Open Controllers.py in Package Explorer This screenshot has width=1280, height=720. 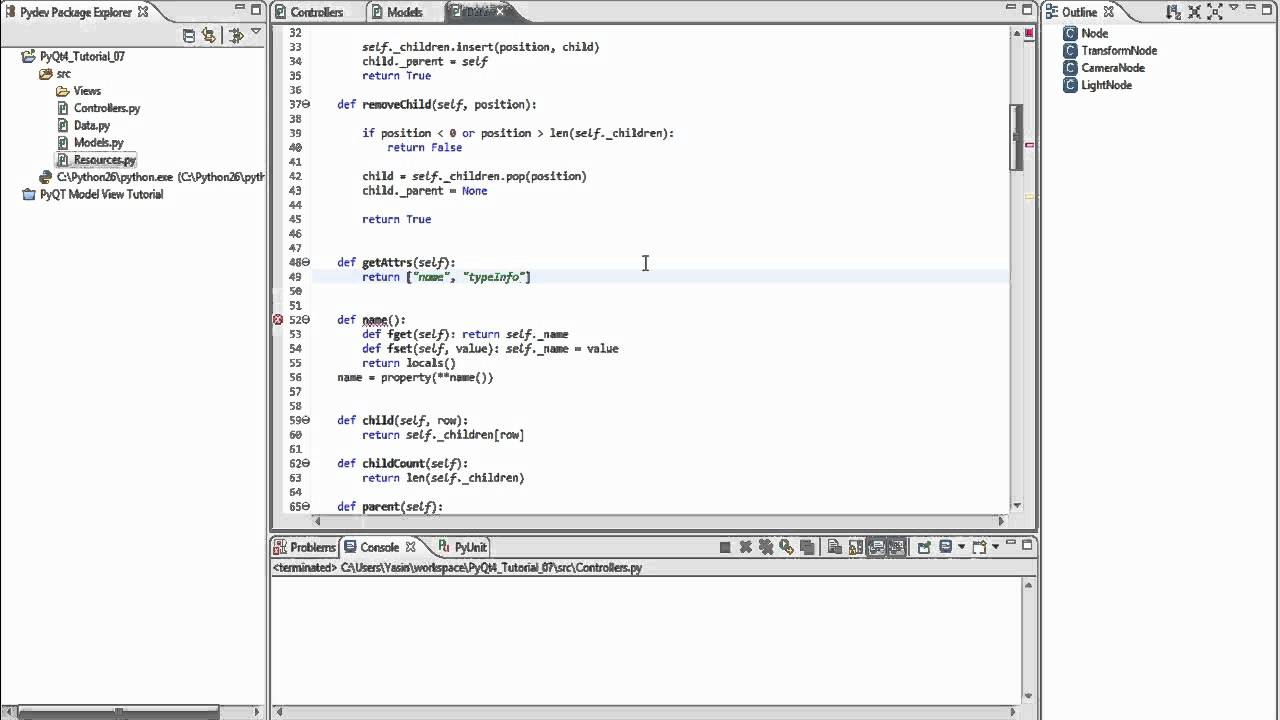[x=106, y=108]
